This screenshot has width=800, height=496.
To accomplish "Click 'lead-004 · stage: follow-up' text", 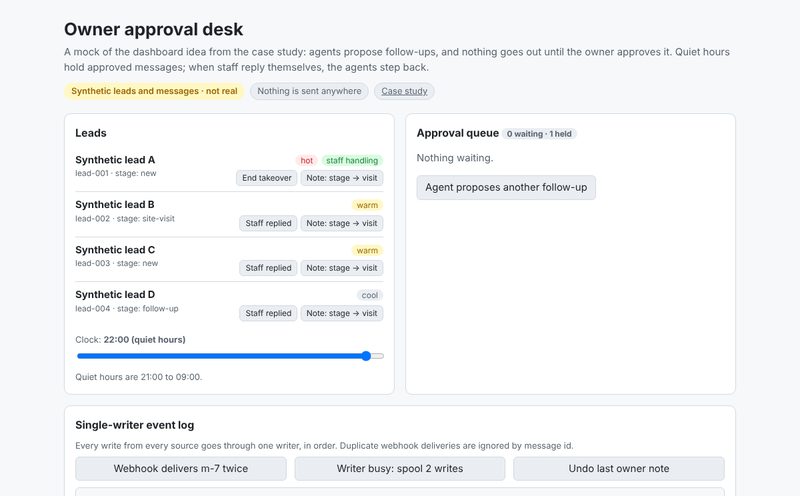I will click(x=127, y=309).
